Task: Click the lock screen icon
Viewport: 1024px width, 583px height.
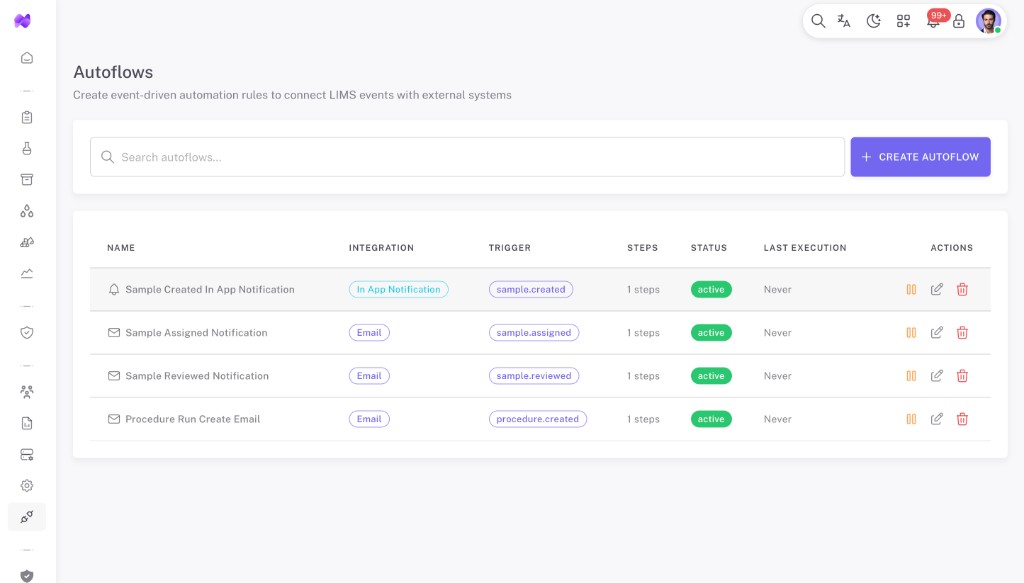Action: [x=959, y=21]
